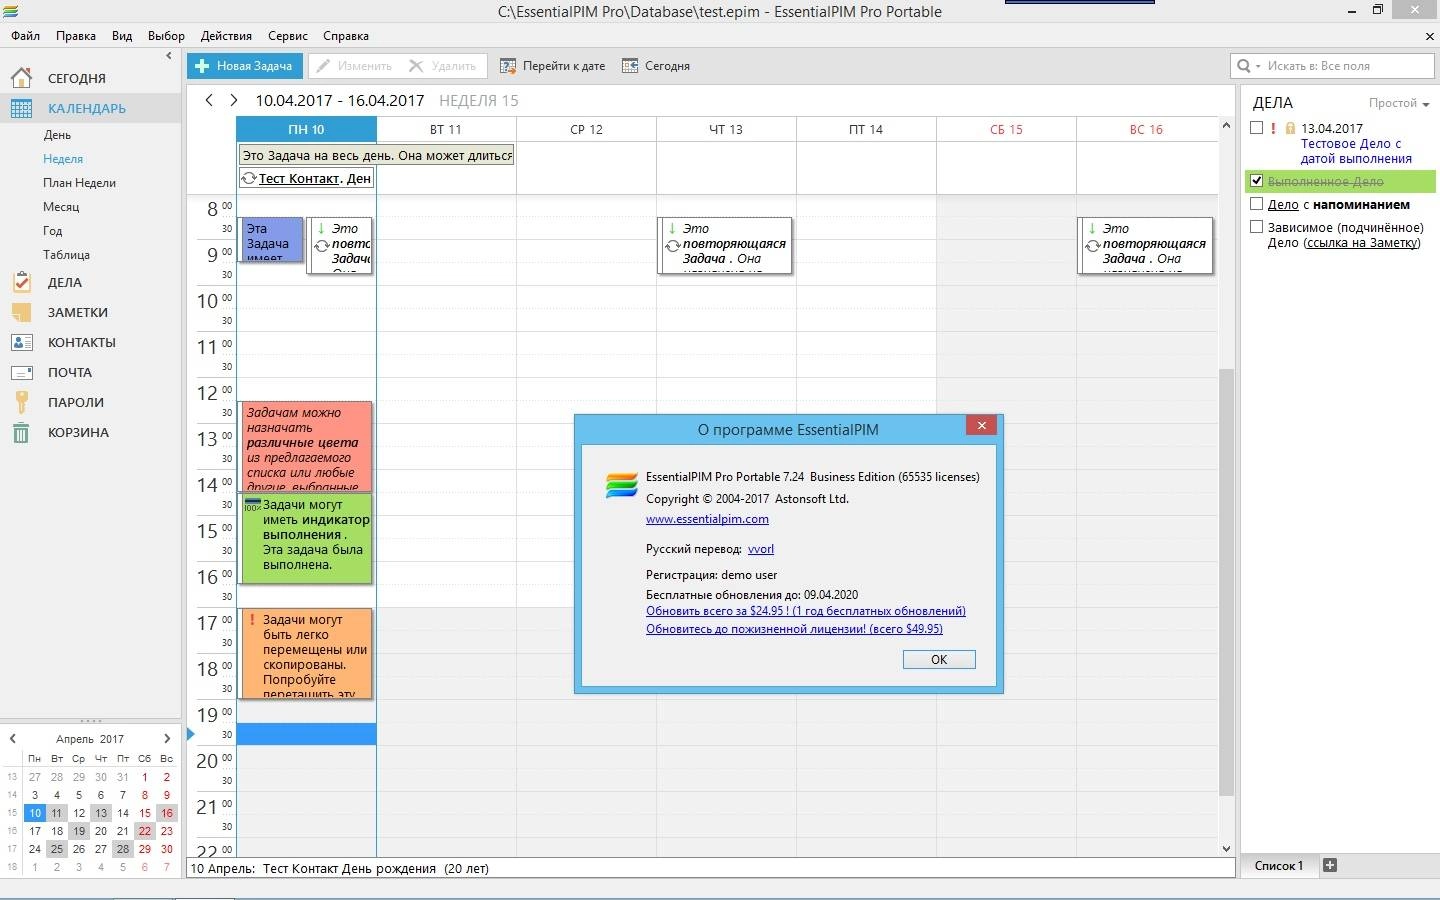This screenshot has width=1440, height=900.
Task: Open the vvorl translator link
Action: tap(761, 549)
